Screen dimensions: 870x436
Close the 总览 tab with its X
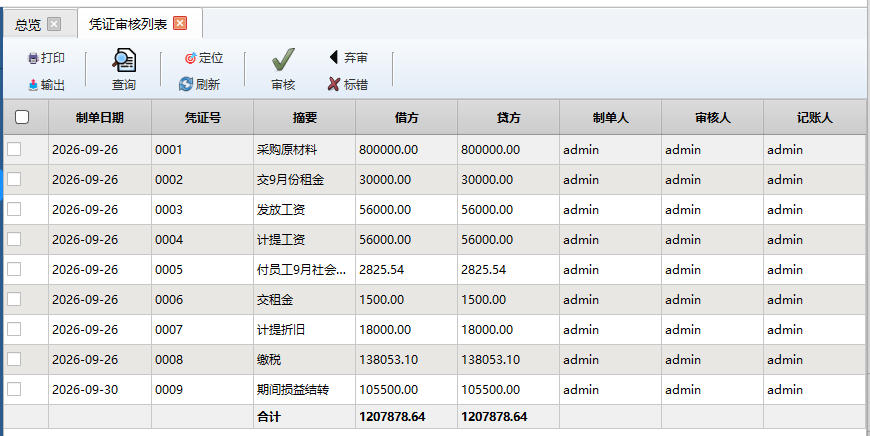click(54, 24)
